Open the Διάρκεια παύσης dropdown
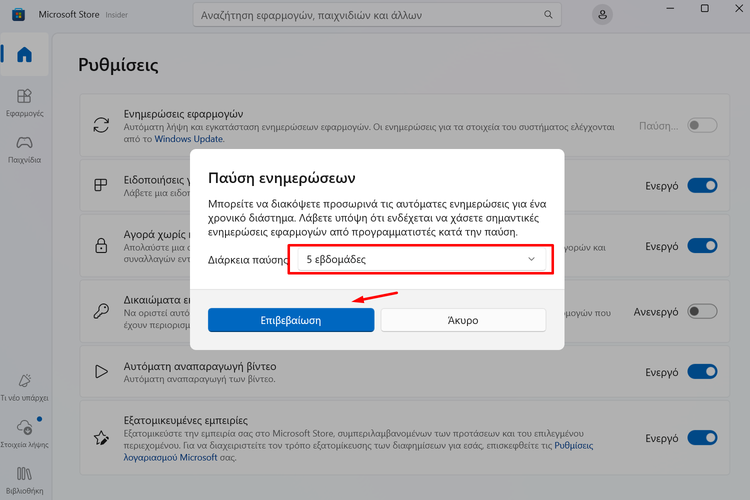This screenshot has width=750, height=500. pyautogui.click(x=421, y=259)
